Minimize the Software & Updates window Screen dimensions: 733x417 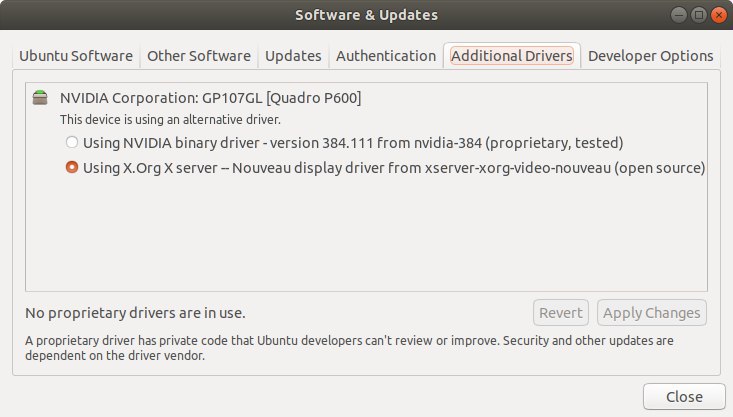pyautogui.click(x=678, y=15)
